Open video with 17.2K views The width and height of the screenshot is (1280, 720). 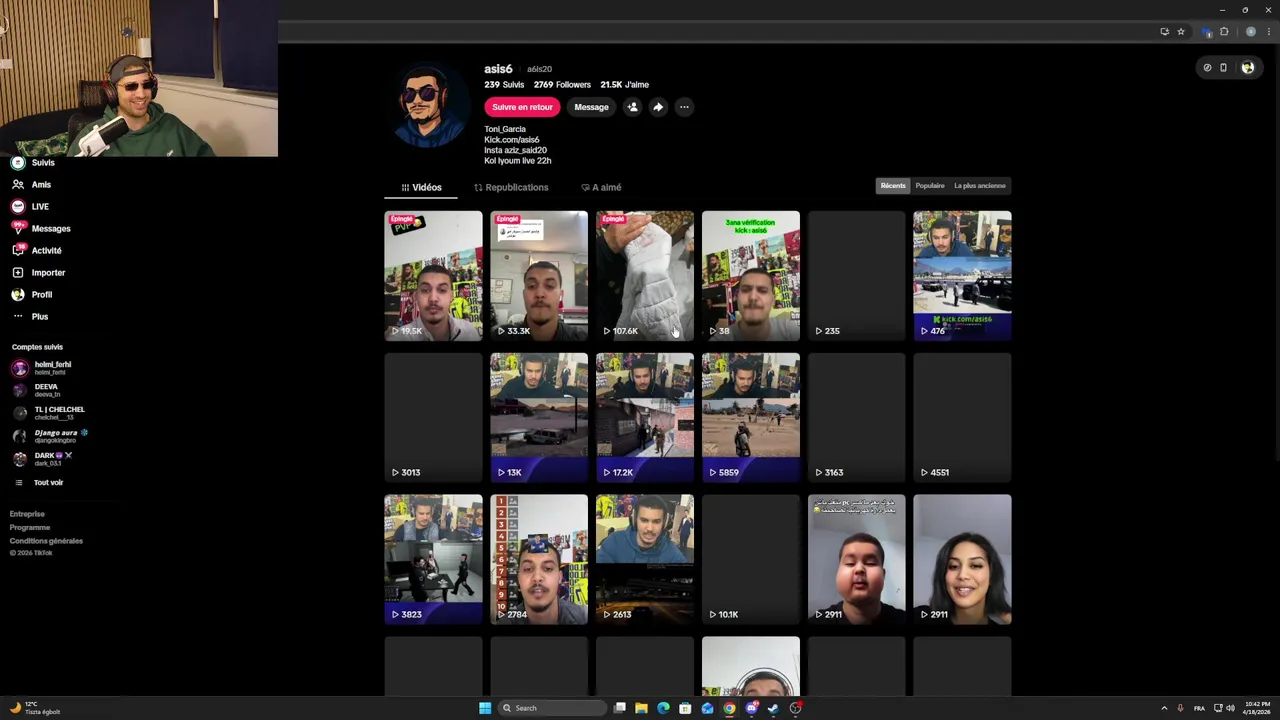(x=645, y=418)
